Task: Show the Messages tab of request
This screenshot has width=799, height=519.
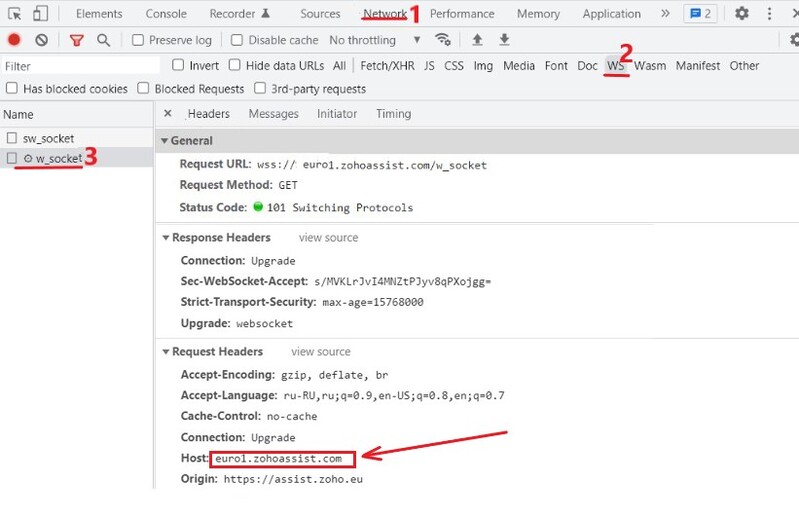Action: point(274,114)
